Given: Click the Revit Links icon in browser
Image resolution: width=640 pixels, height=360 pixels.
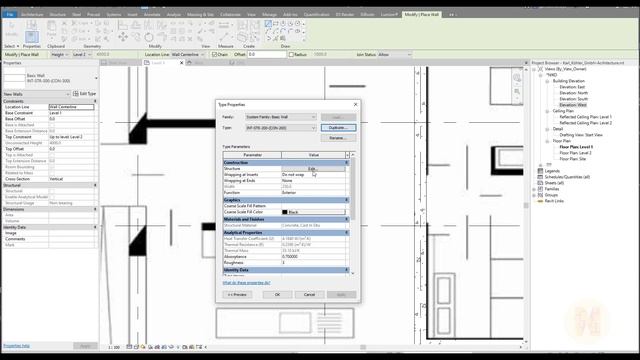Looking at the screenshot, I should [540, 201].
